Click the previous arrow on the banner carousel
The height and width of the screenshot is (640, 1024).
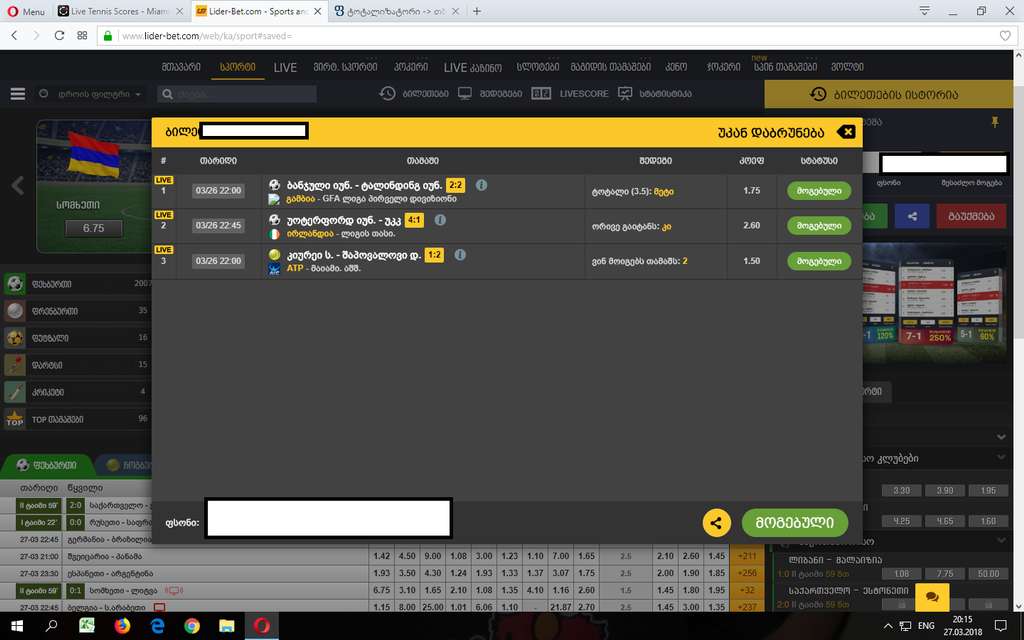click(18, 185)
